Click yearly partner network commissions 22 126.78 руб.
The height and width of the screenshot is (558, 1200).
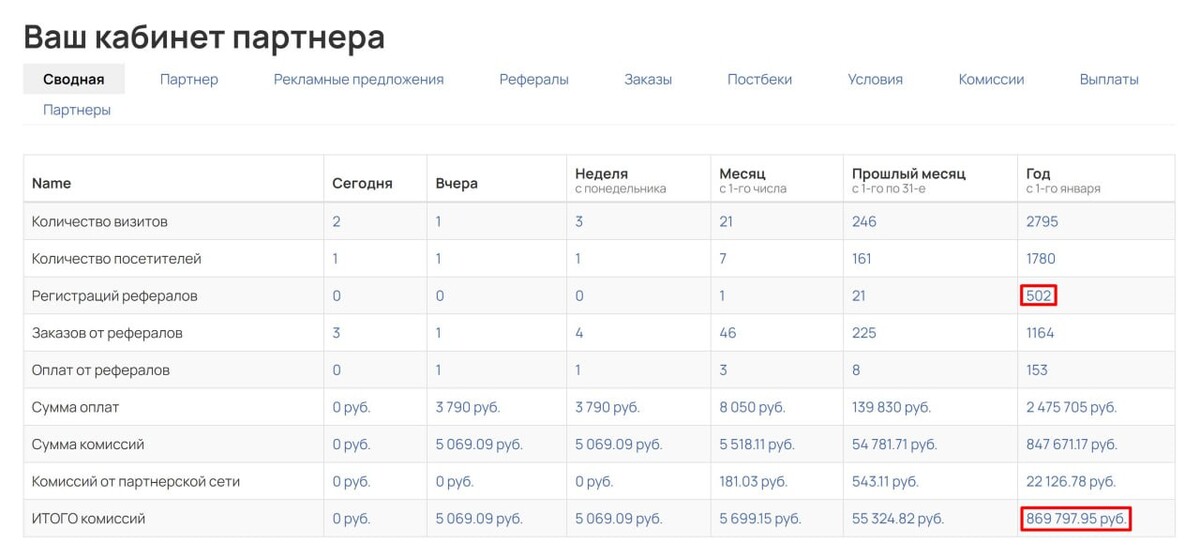tap(1071, 481)
